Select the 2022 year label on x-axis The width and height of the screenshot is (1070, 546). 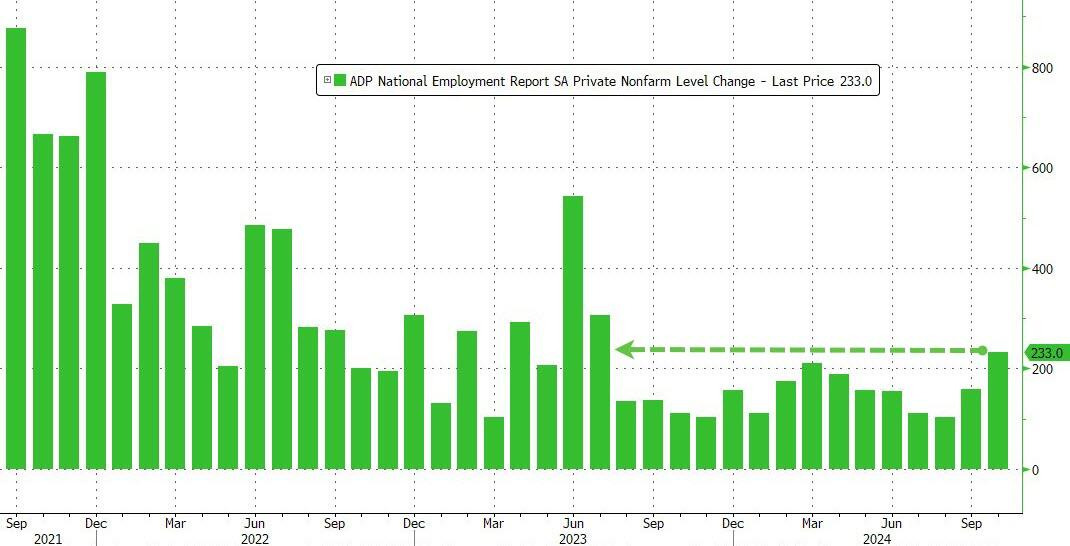point(255,538)
